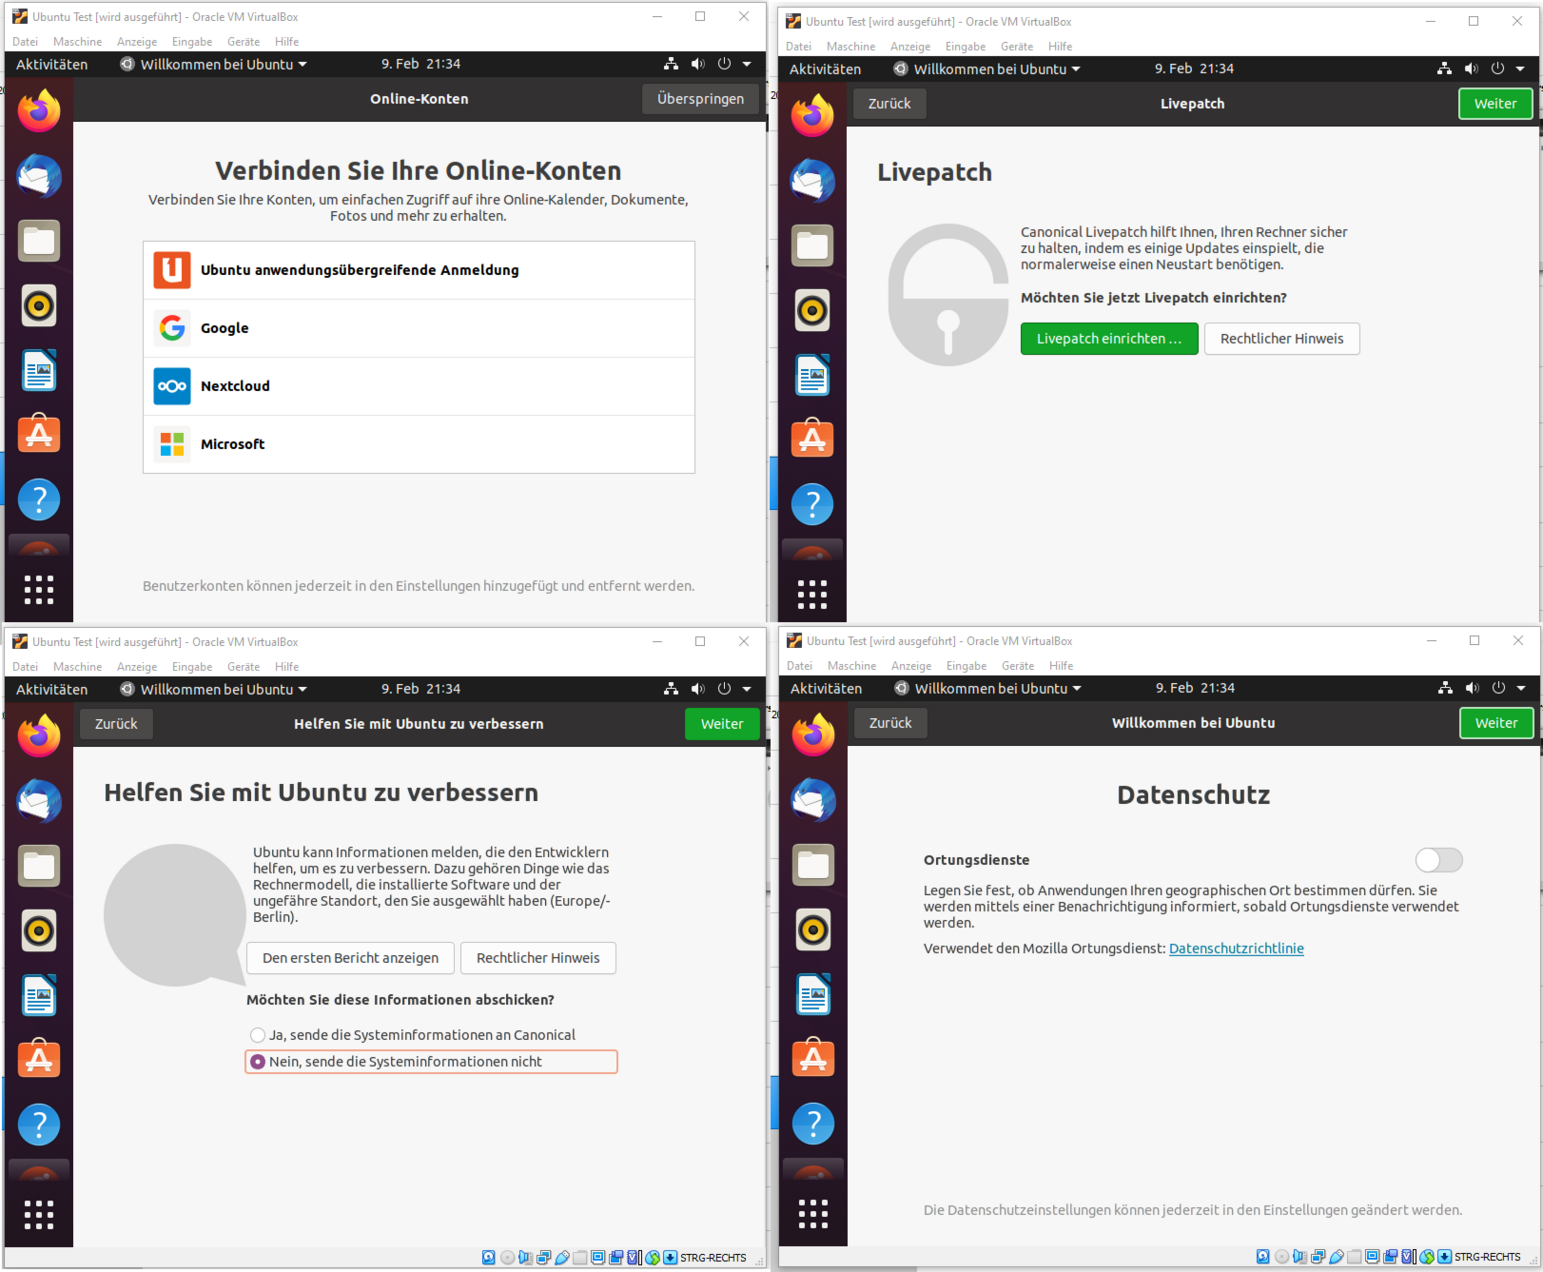The height and width of the screenshot is (1272, 1543).
Task: Show applications grid in the Datenschutz window dock
Action: [x=813, y=1213]
